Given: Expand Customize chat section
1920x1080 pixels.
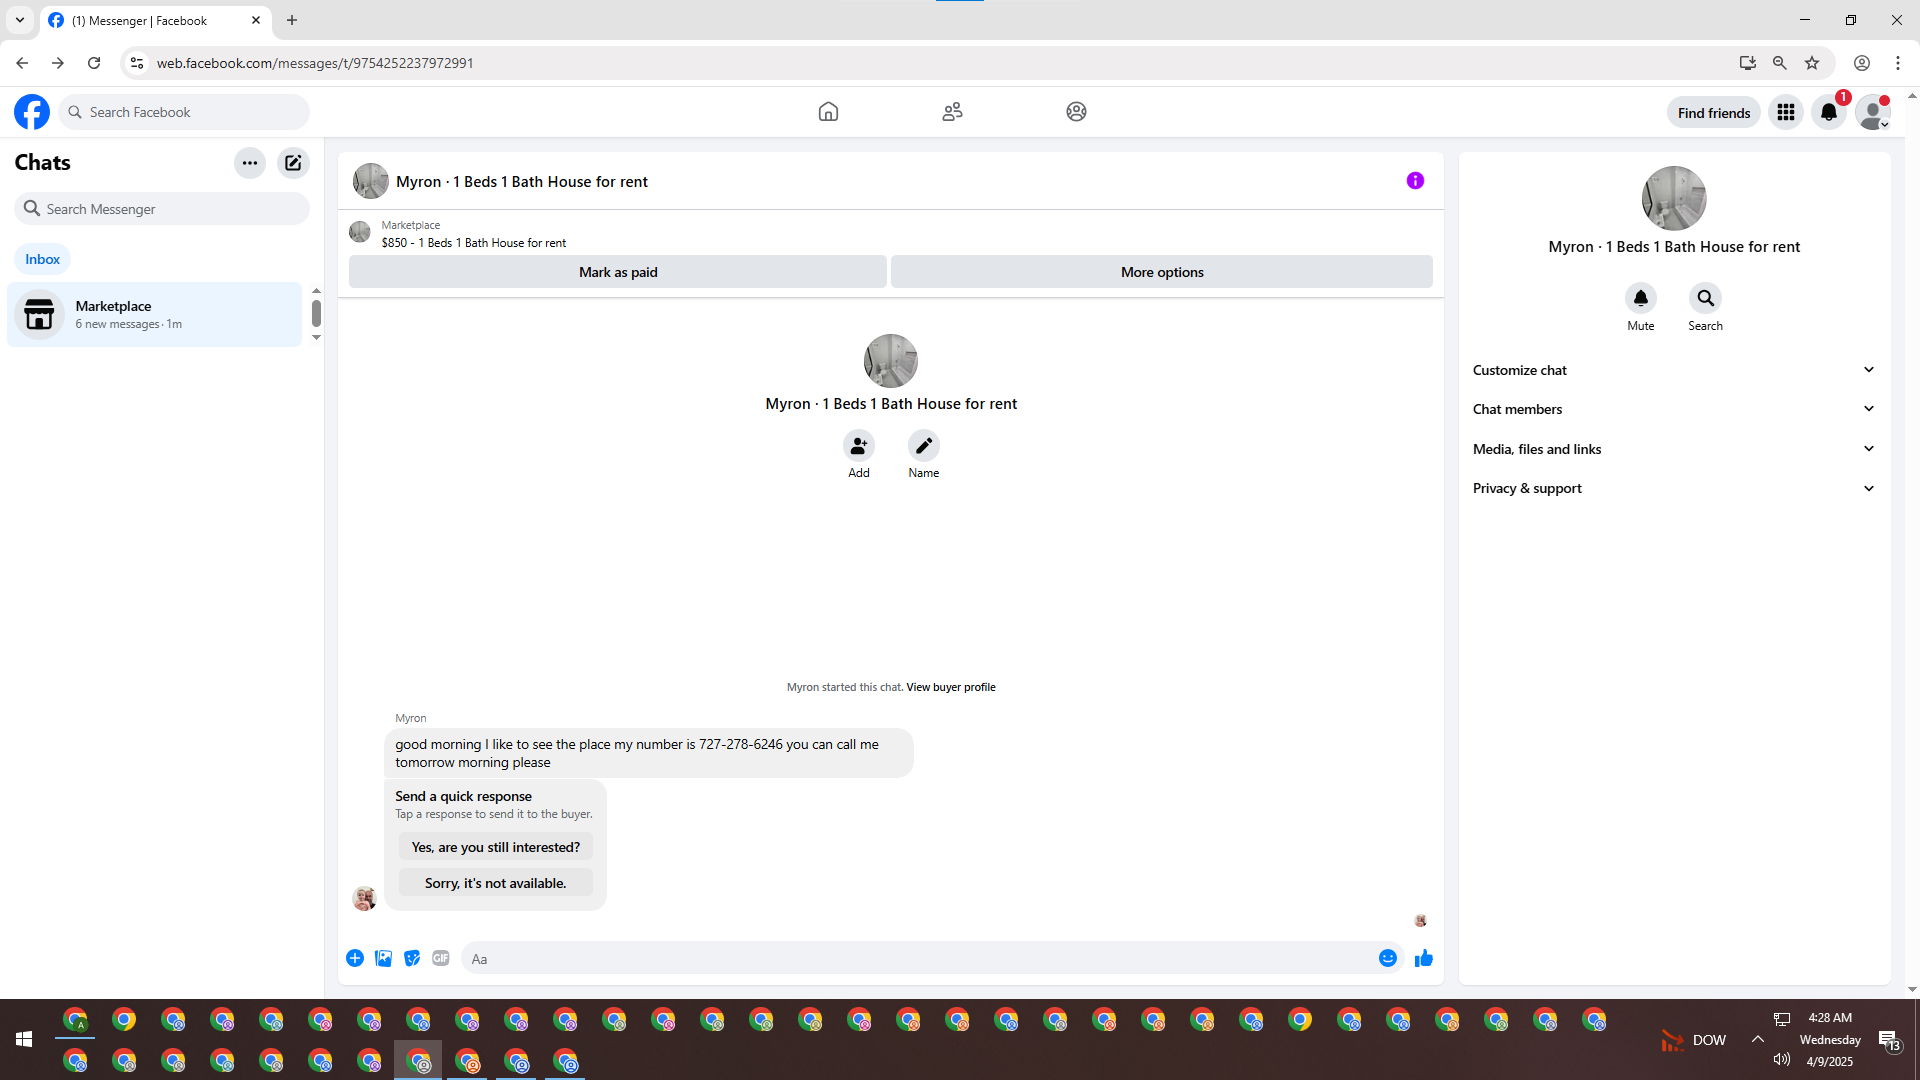Looking at the screenshot, I should [x=1674, y=370].
